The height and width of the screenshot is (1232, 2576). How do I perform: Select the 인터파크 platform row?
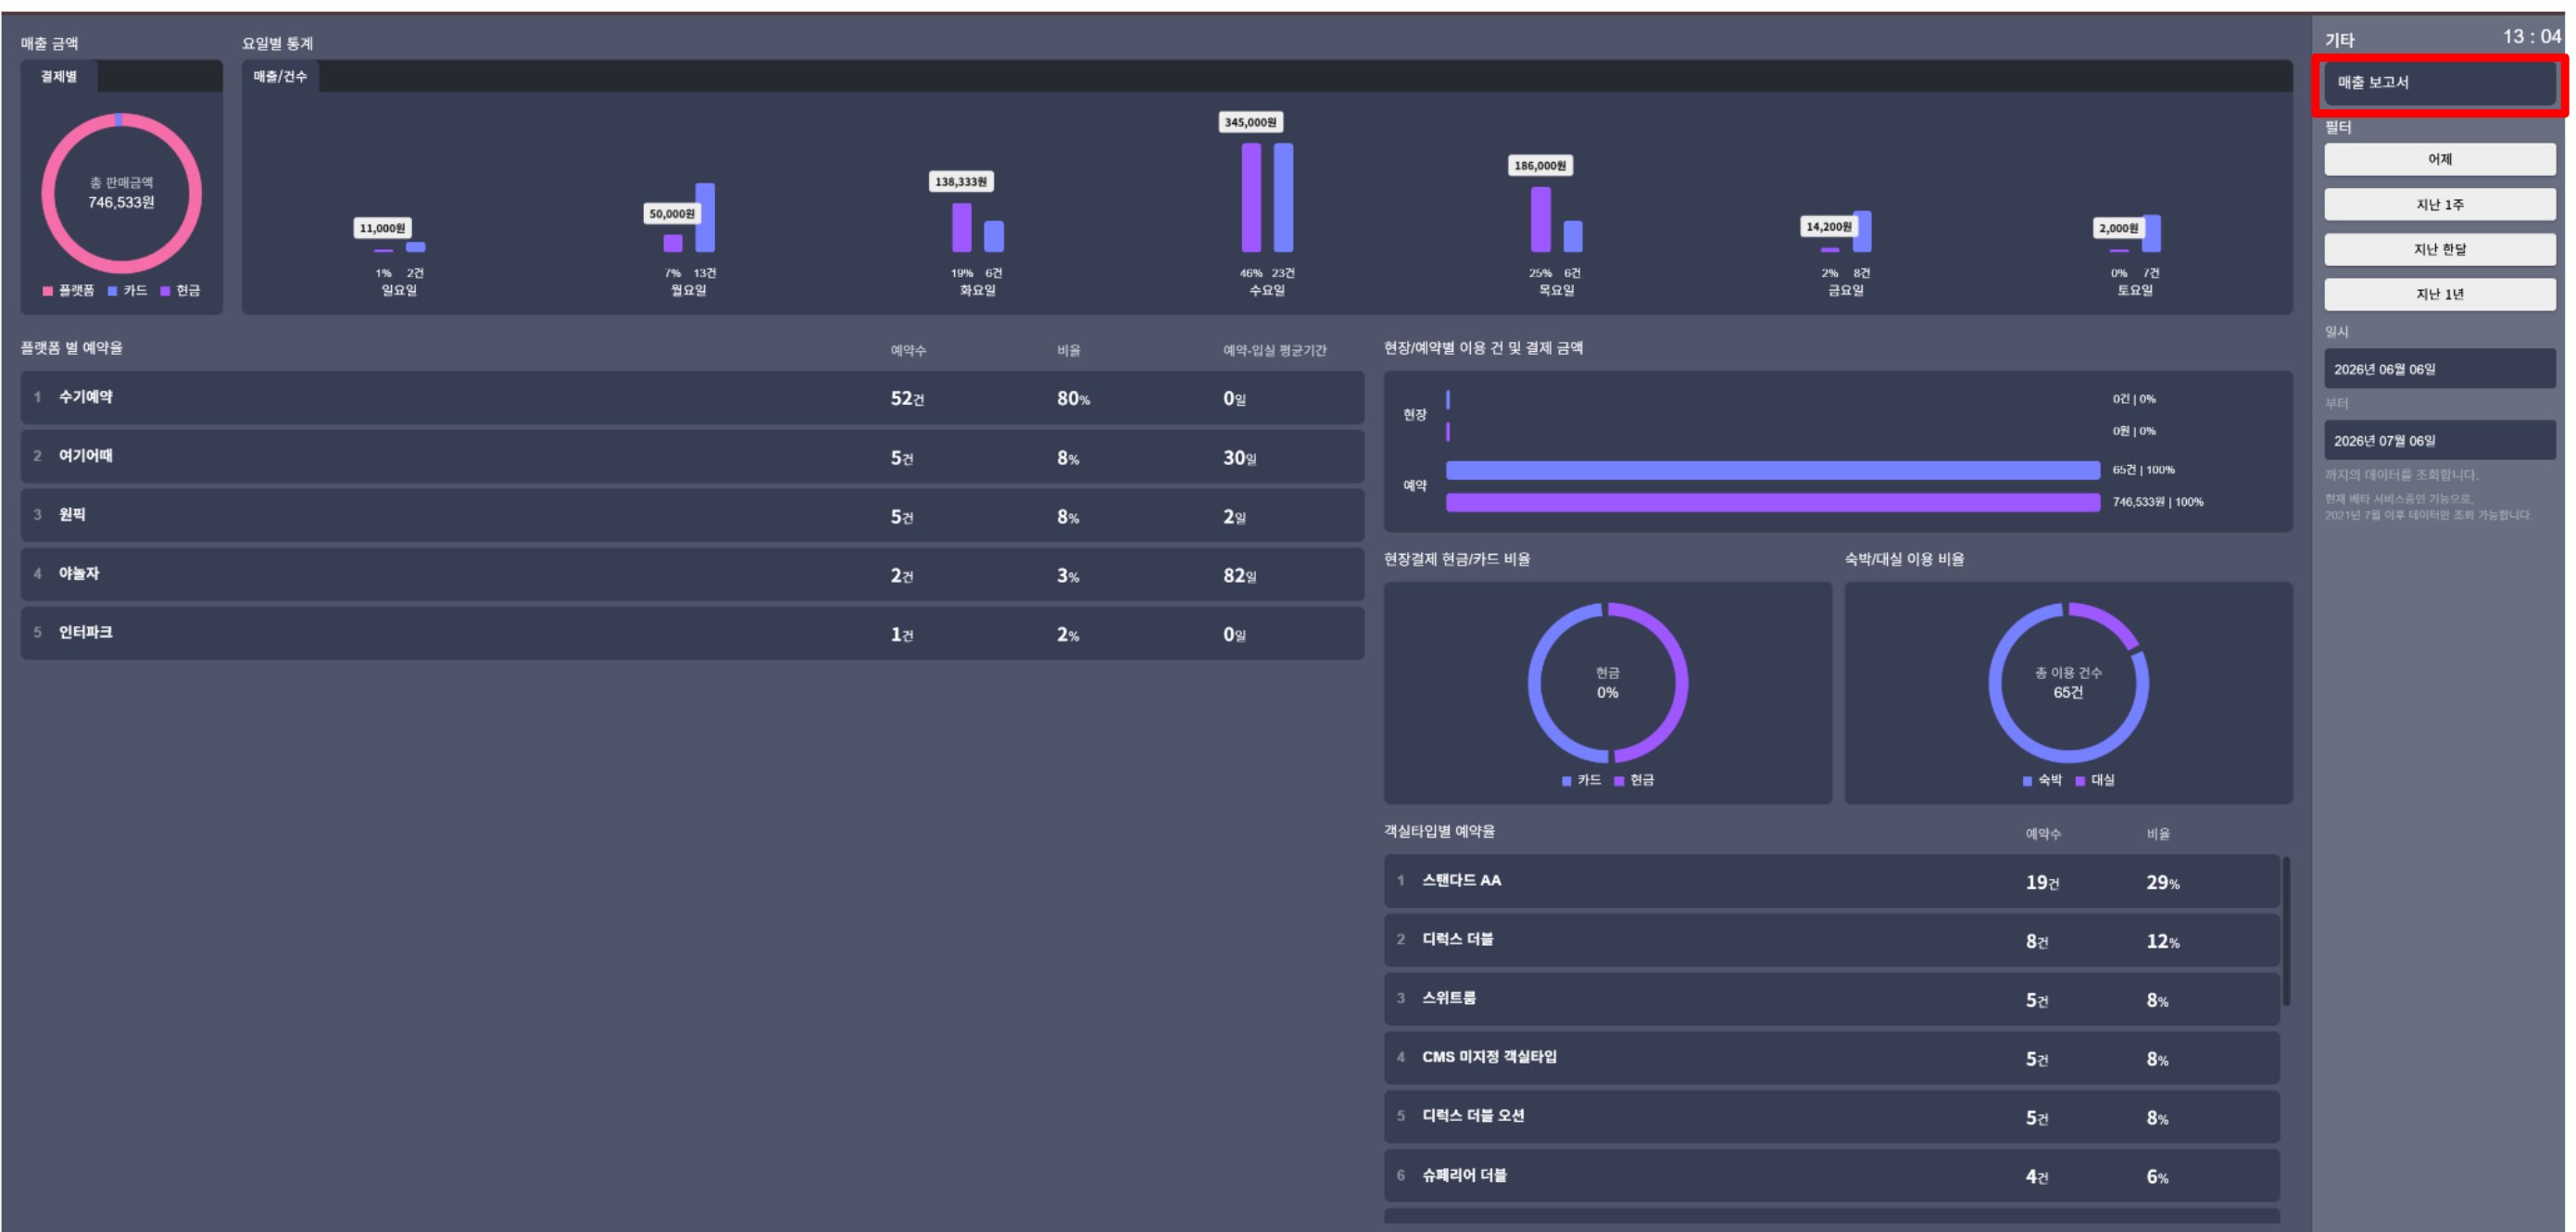point(692,633)
